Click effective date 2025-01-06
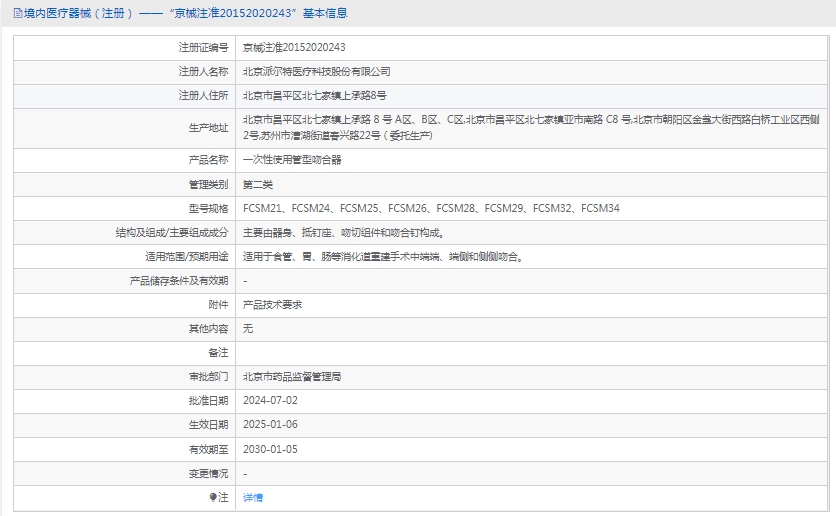Screen dimensions: 836x516 [x=270, y=424]
